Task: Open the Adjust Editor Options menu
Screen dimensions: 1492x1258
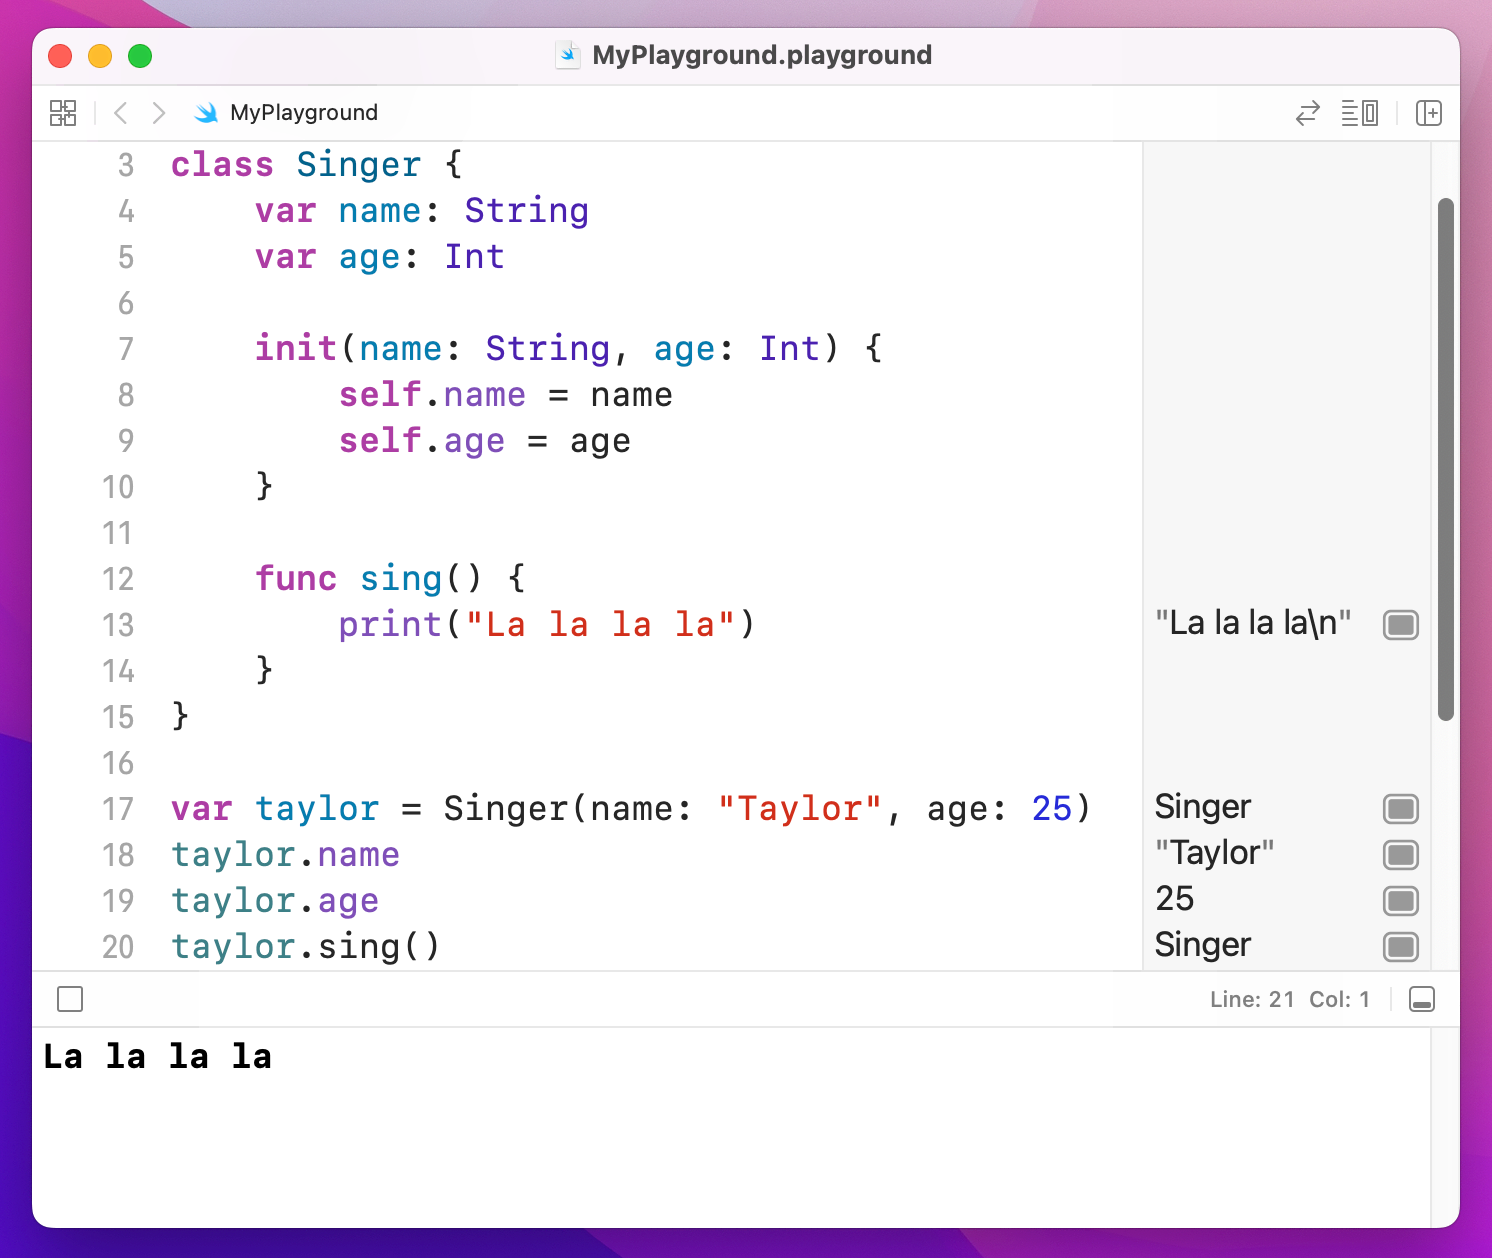Action: click(x=1360, y=113)
